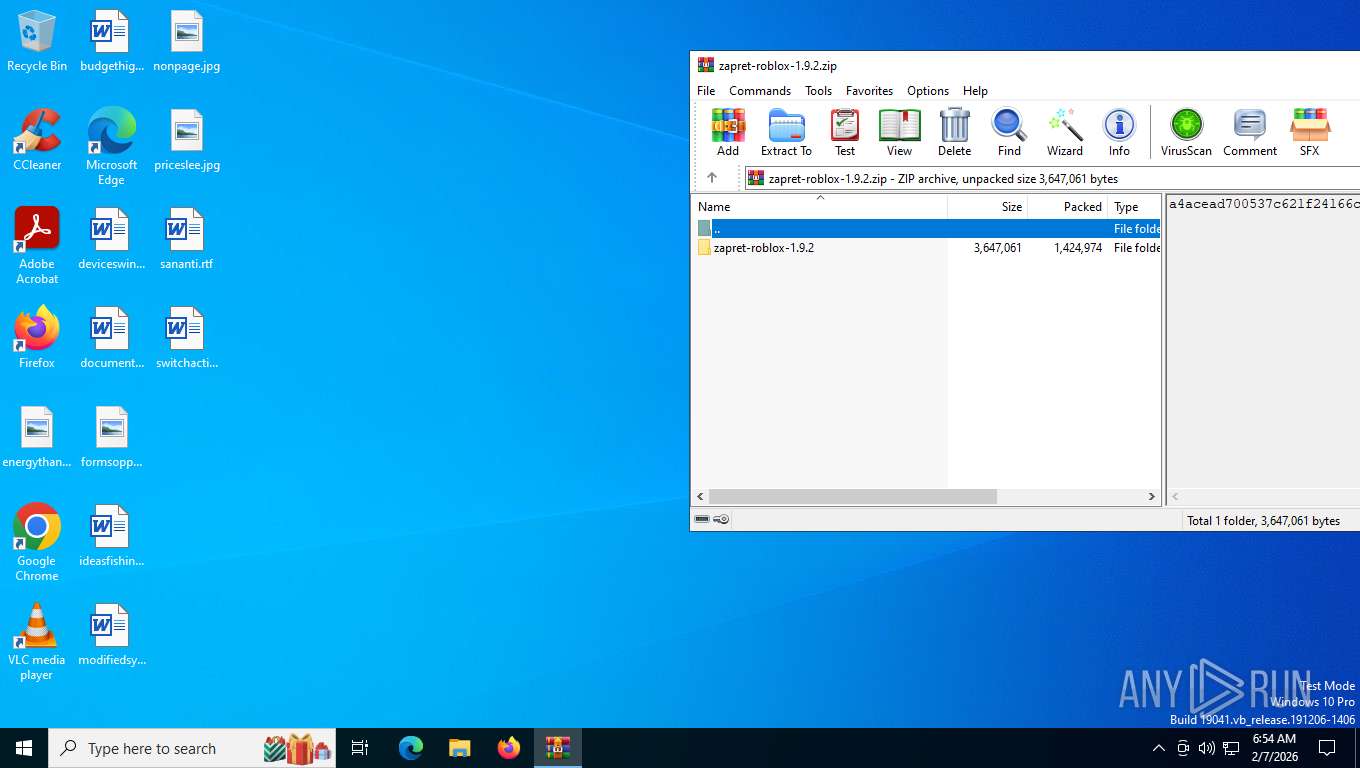Sort file list by Packed column
Viewport: 1360px width, 768px height.
point(1067,207)
